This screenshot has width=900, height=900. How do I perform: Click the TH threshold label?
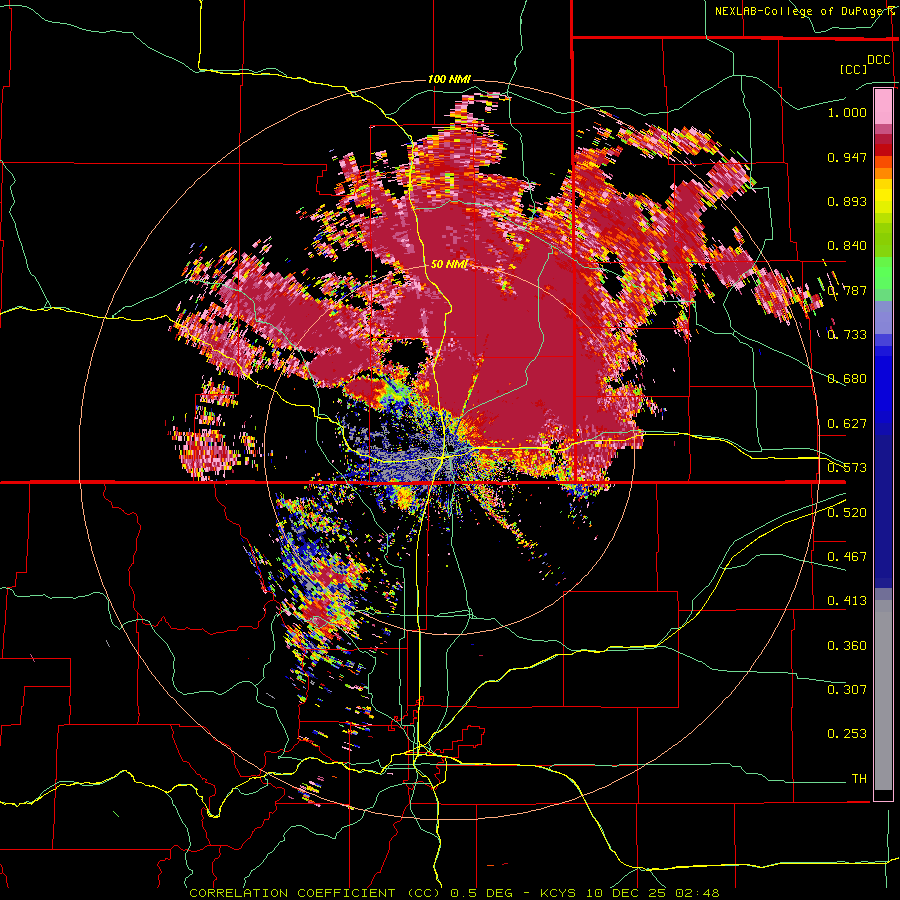click(859, 779)
